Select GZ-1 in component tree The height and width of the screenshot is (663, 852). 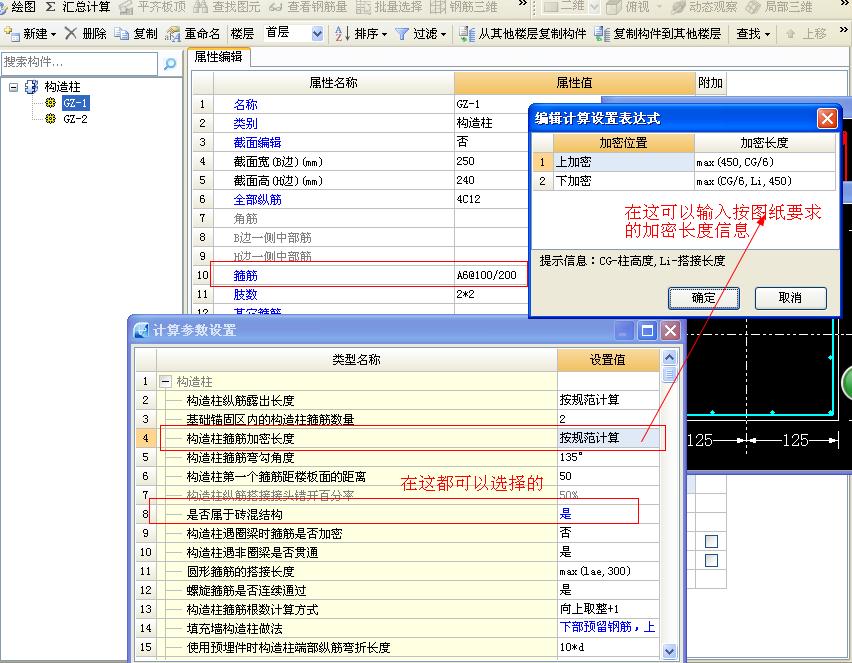[75, 103]
